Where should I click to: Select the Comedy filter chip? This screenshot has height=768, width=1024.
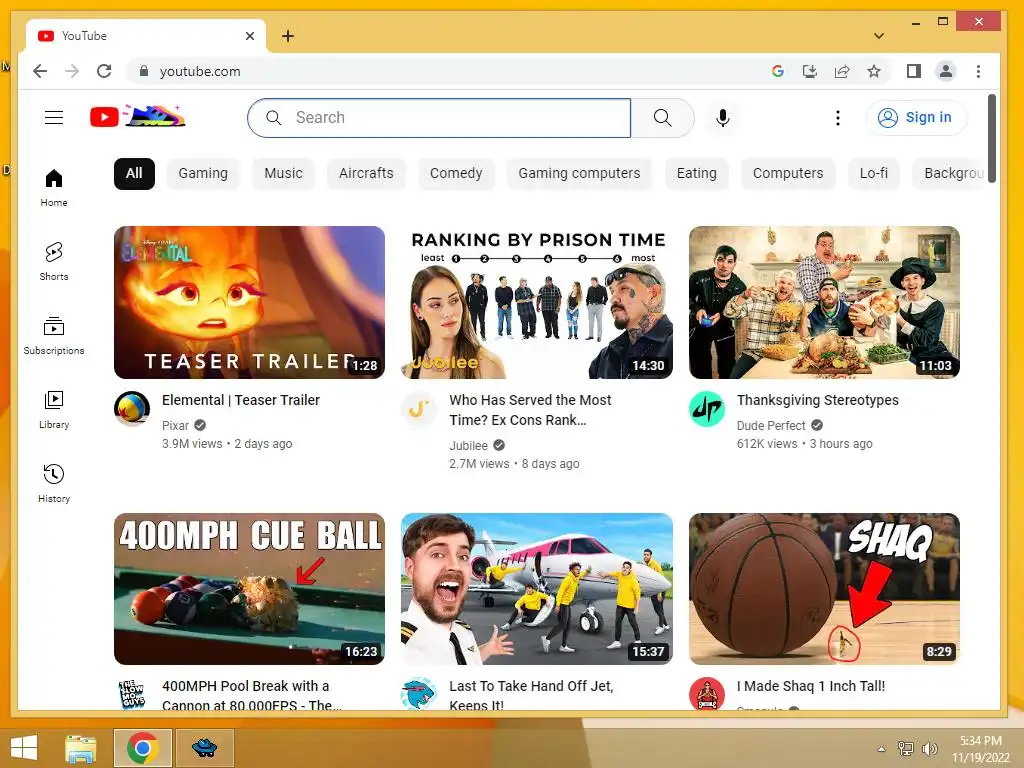pyautogui.click(x=456, y=174)
